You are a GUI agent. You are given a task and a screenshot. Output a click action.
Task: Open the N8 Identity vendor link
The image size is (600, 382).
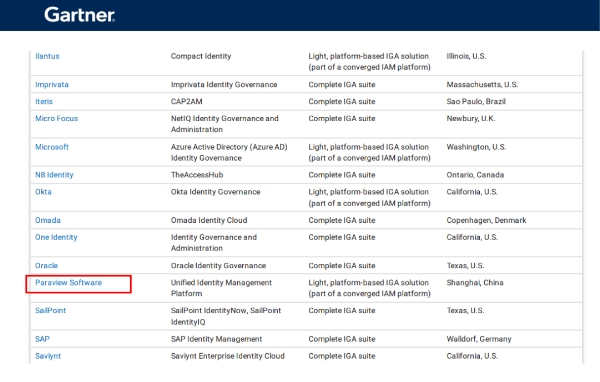click(x=54, y=175)
